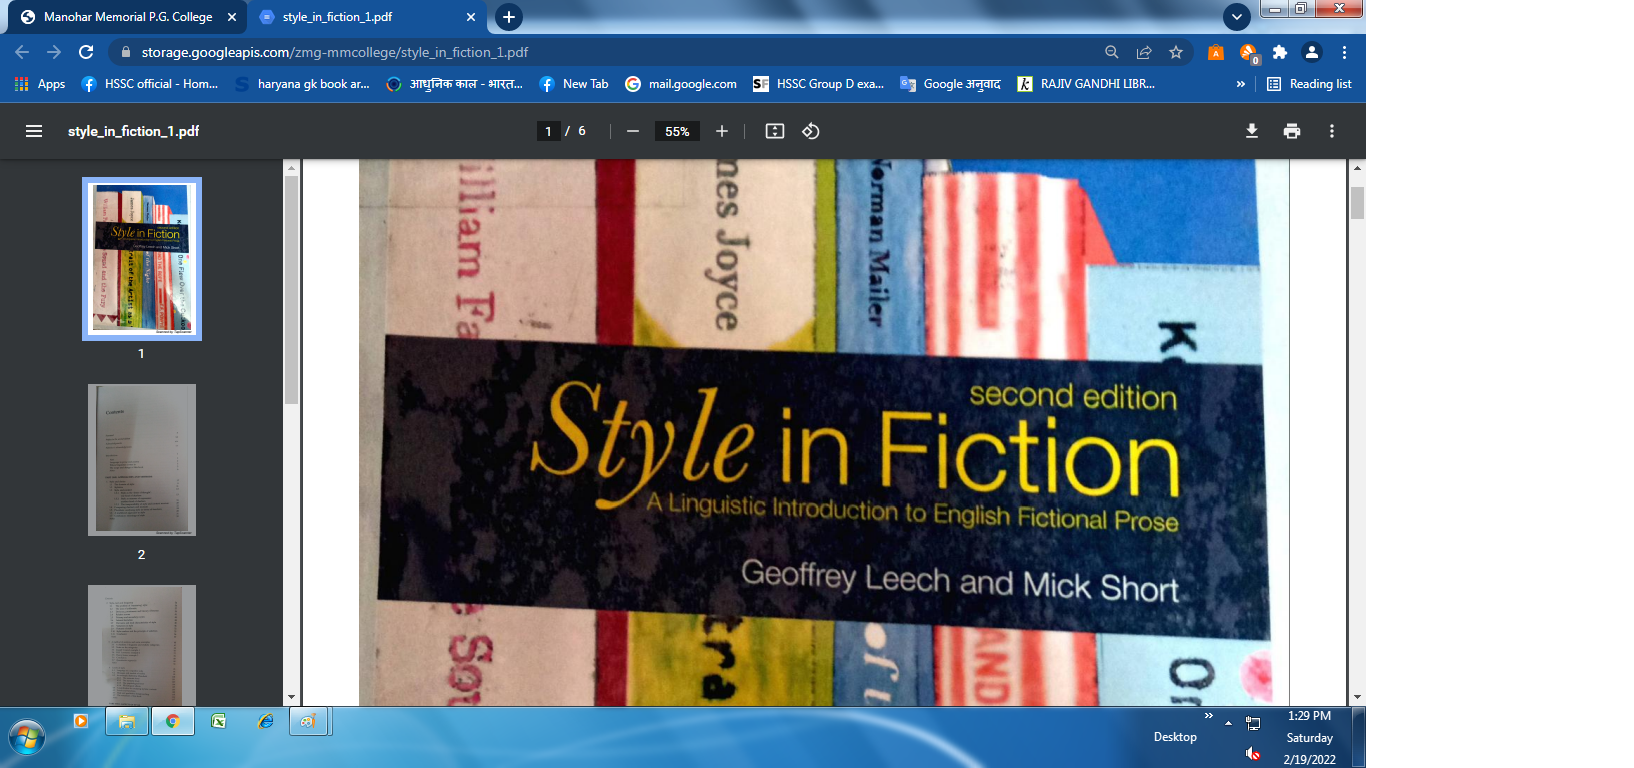
Task: Open PDF viewer more actions menu
Action: (1332, 131)
